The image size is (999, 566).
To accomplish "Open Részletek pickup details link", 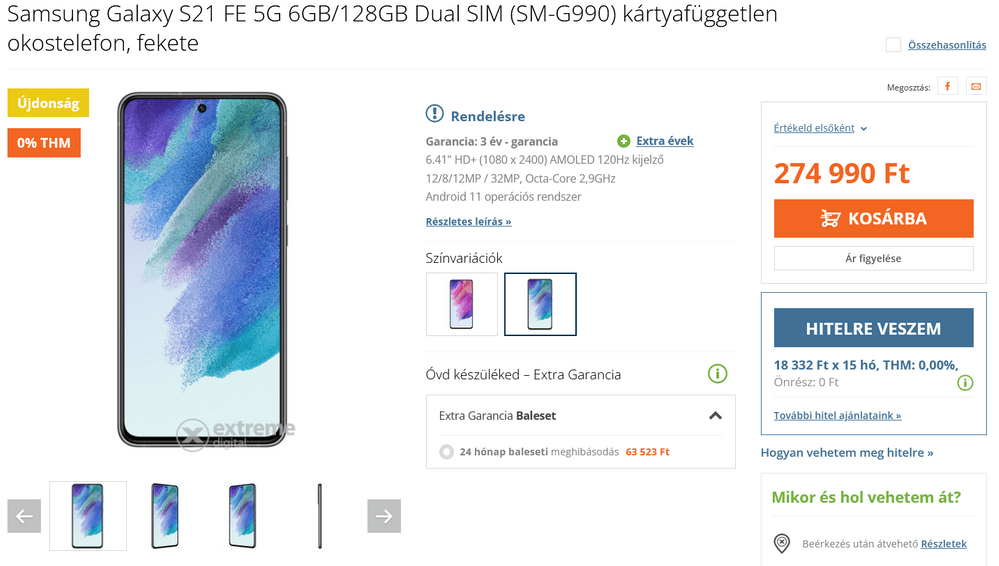I will [x=944, y=544].
